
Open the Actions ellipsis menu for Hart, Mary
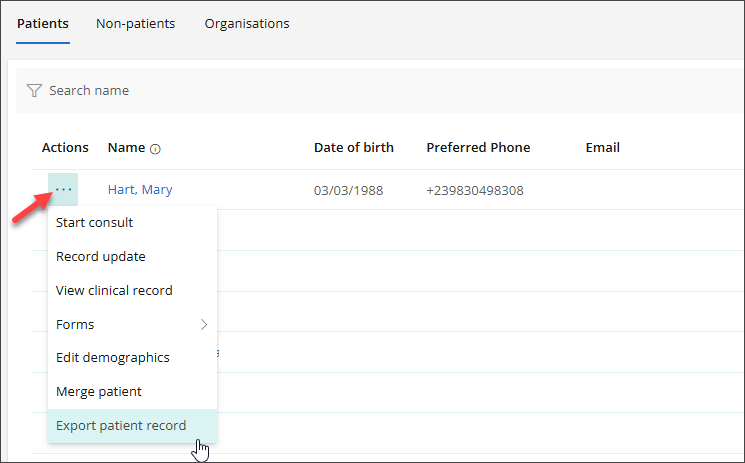64,189
